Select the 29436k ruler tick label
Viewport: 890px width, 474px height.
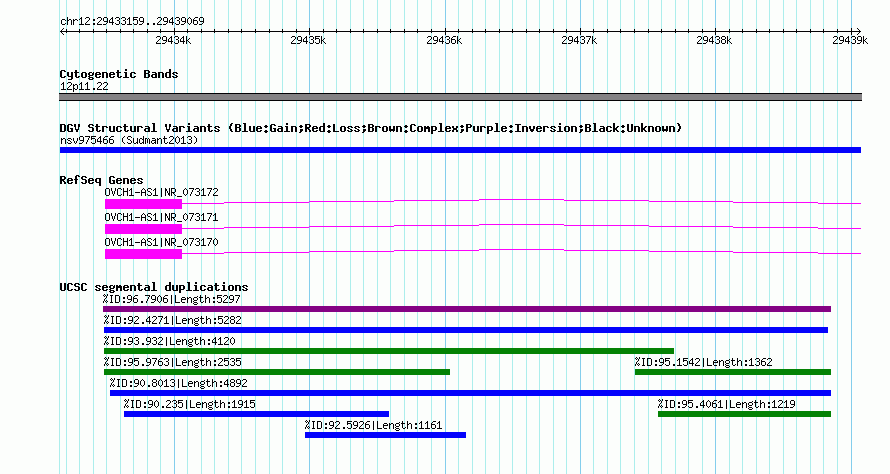click(x=444, y=40)
